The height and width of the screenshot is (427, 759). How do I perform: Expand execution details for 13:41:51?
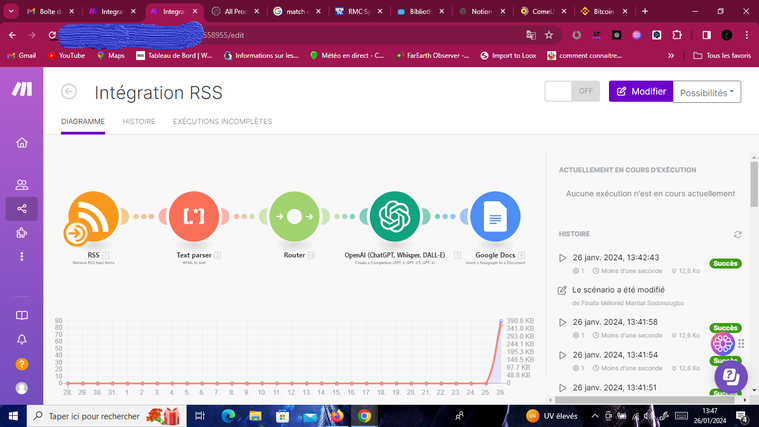(x=562, y=388)
